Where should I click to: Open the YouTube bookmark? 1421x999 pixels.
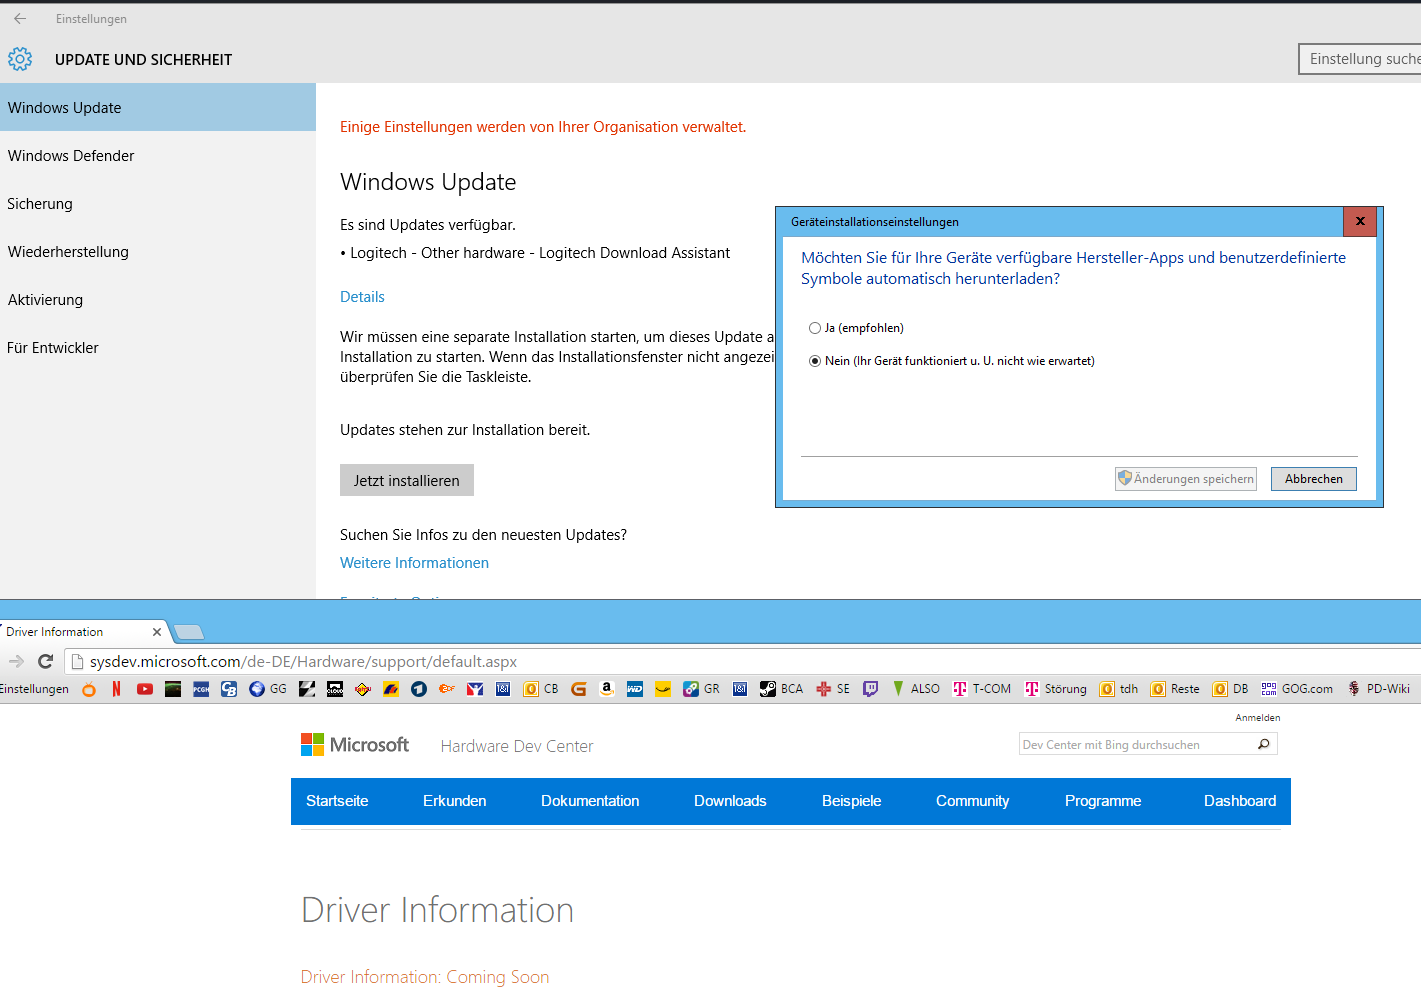pos(145,689)
